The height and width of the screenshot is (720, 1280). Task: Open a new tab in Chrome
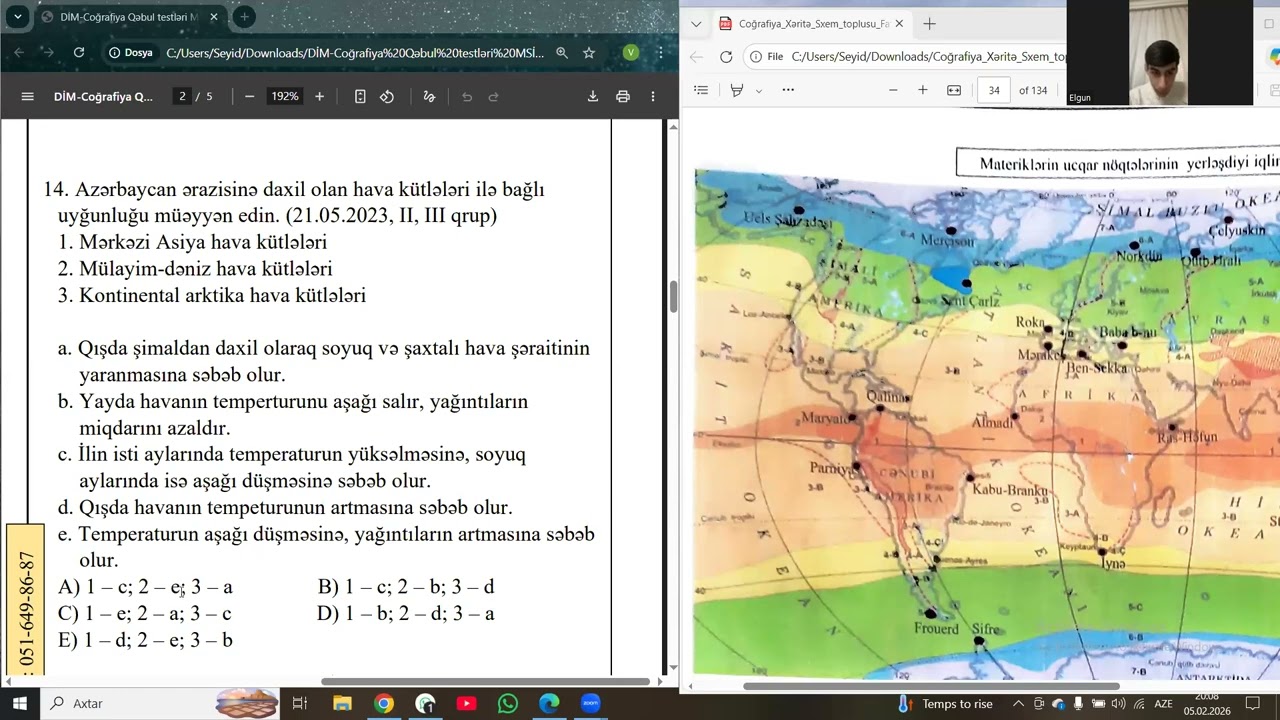(243, 17)
